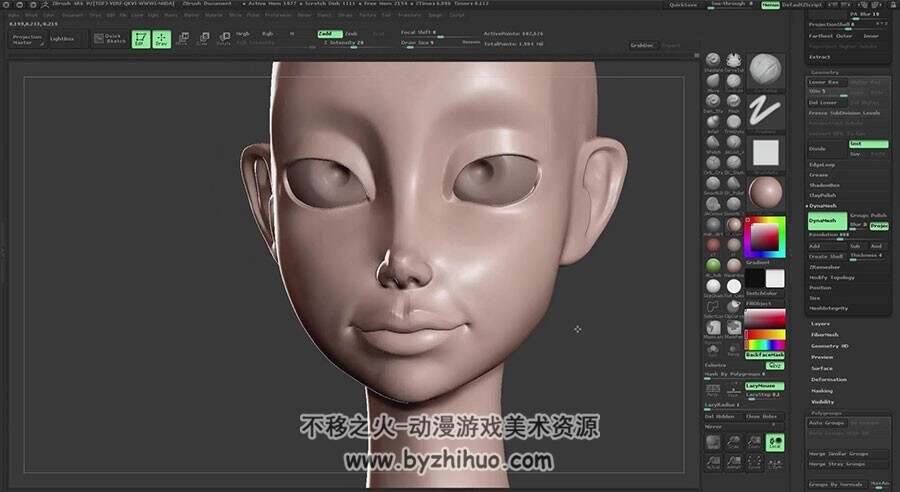Open the Brush menu
900x492 pixels.
click(x=31, y=15)
